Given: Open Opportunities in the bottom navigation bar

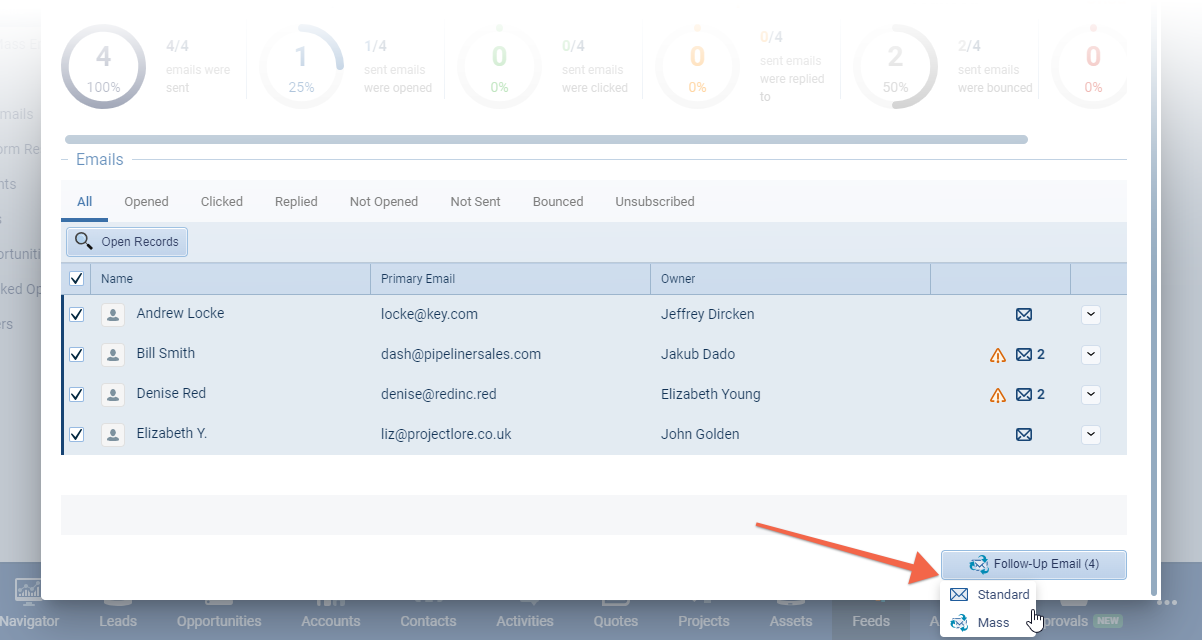Looking at the screenshot, I should pos(219,621).
